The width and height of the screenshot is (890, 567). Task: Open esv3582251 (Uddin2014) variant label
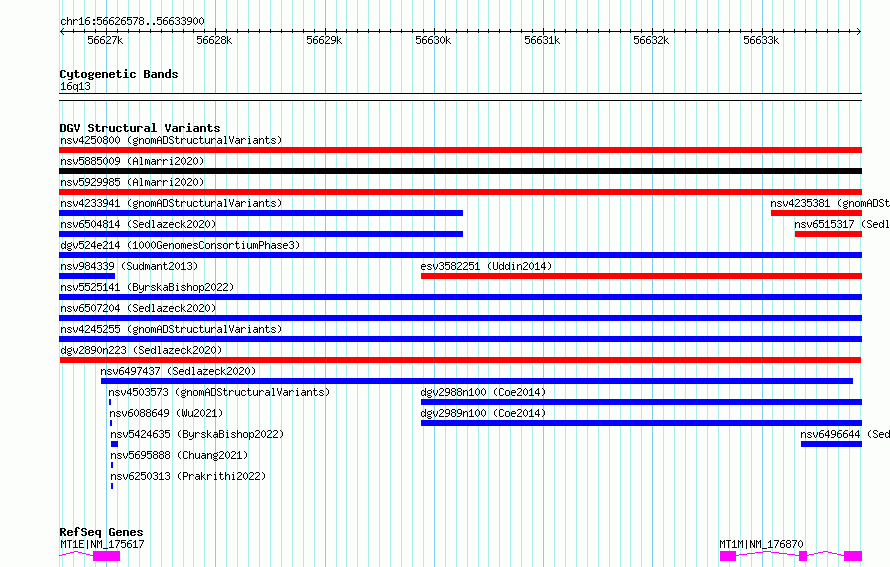click(486, 266)
